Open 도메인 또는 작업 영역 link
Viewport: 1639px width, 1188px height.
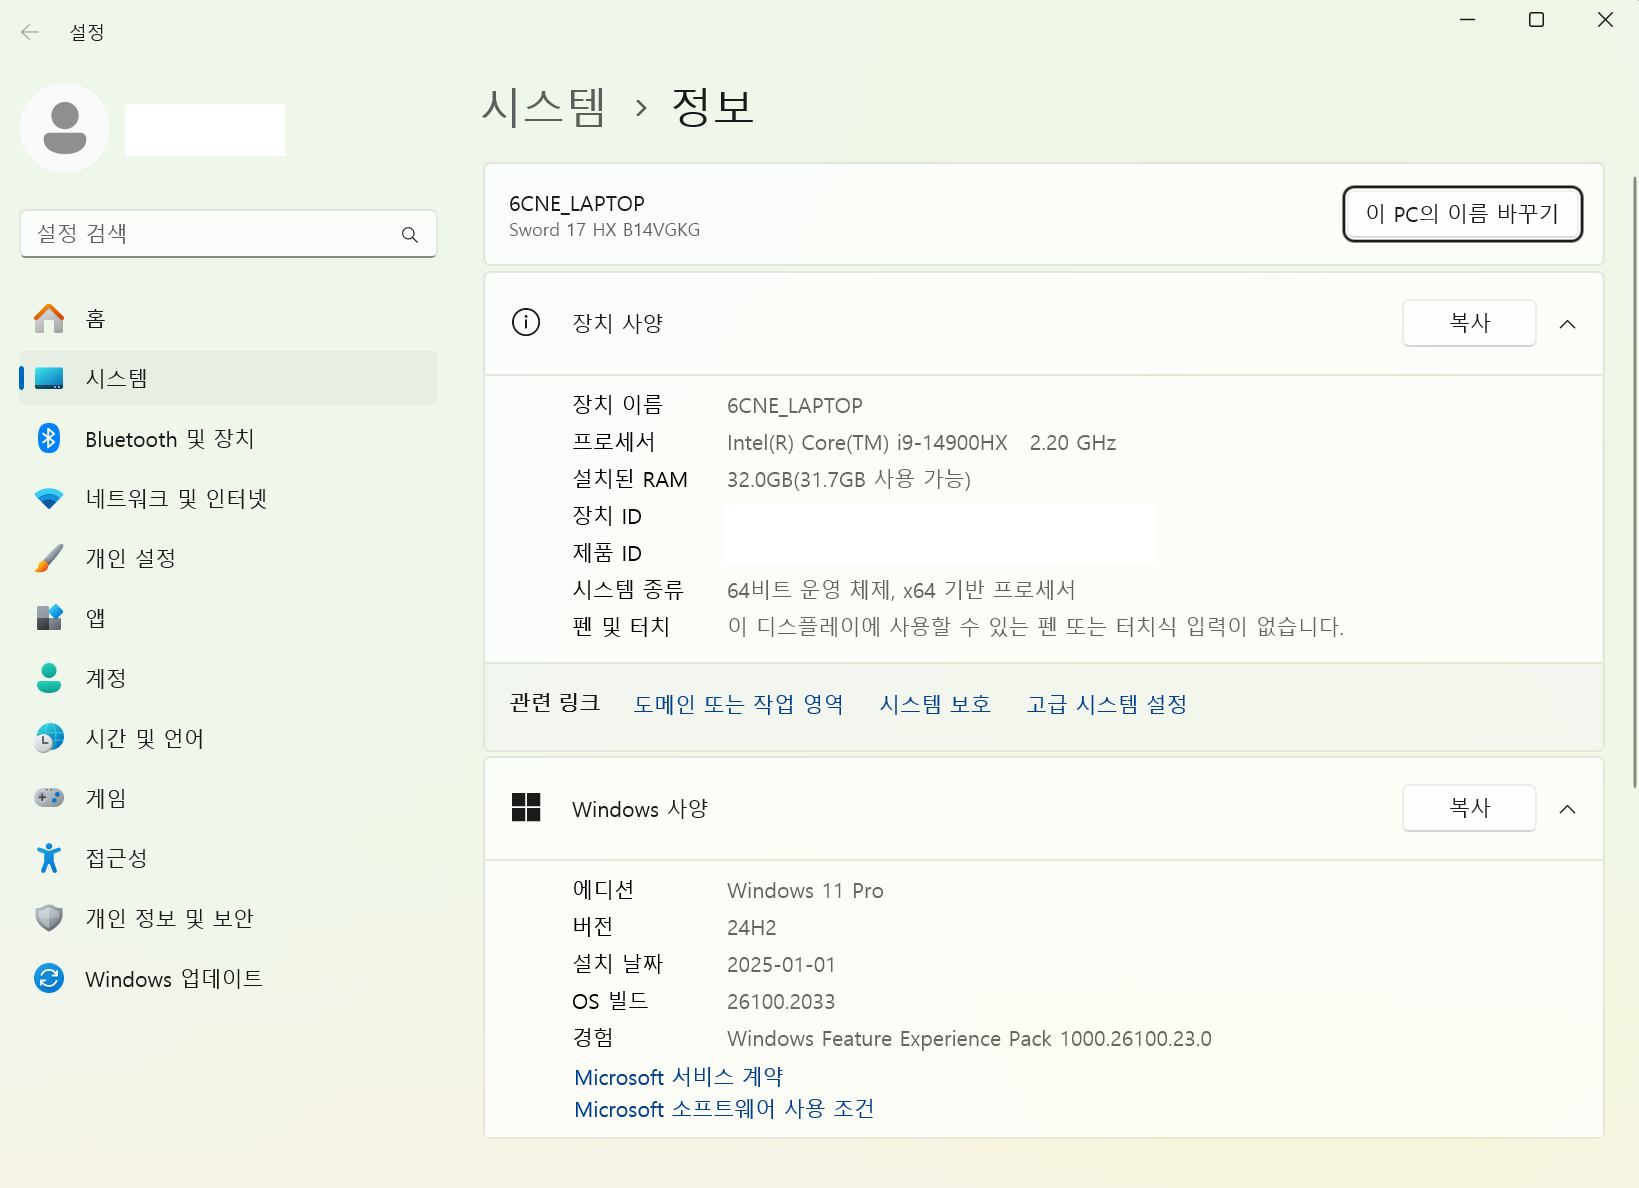(738, 704)
